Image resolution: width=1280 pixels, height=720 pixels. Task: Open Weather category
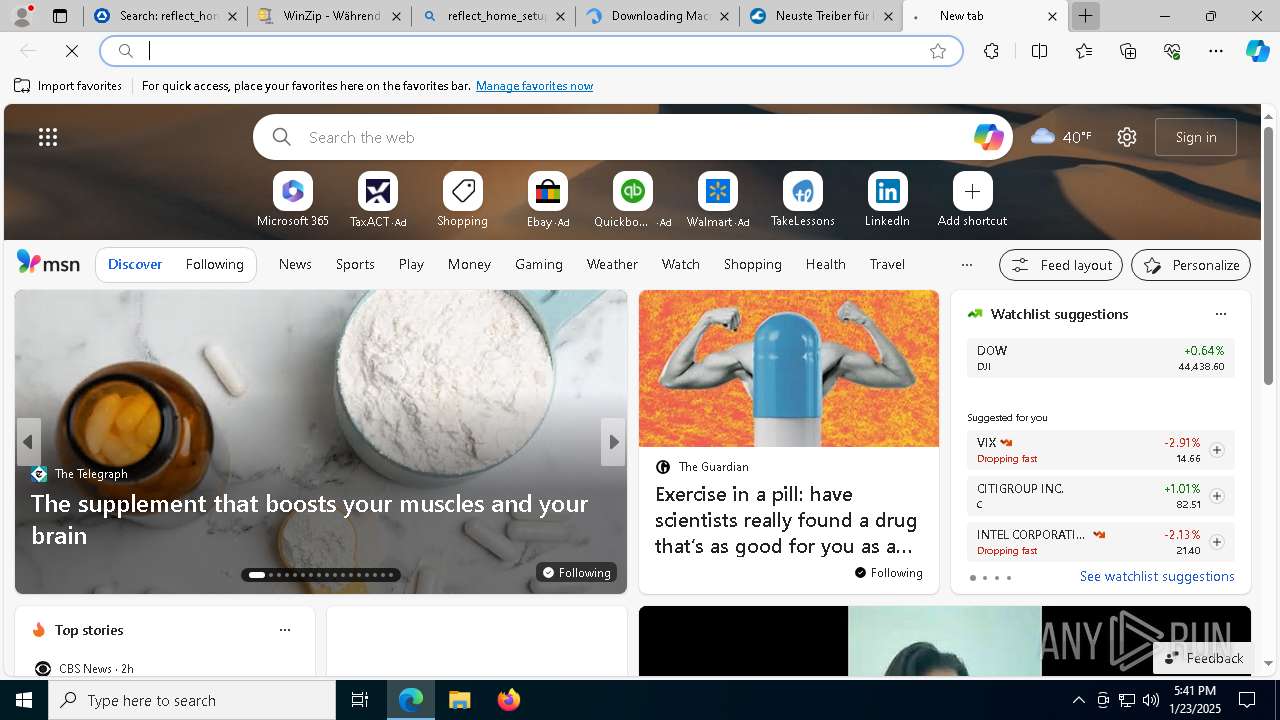[612, 264]
